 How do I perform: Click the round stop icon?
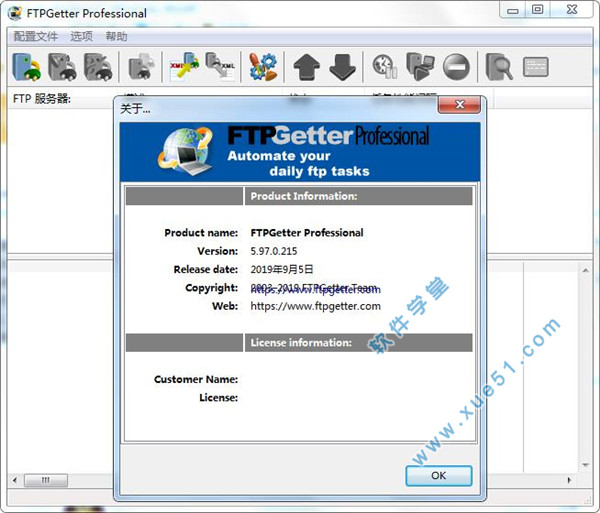point(456,67)
